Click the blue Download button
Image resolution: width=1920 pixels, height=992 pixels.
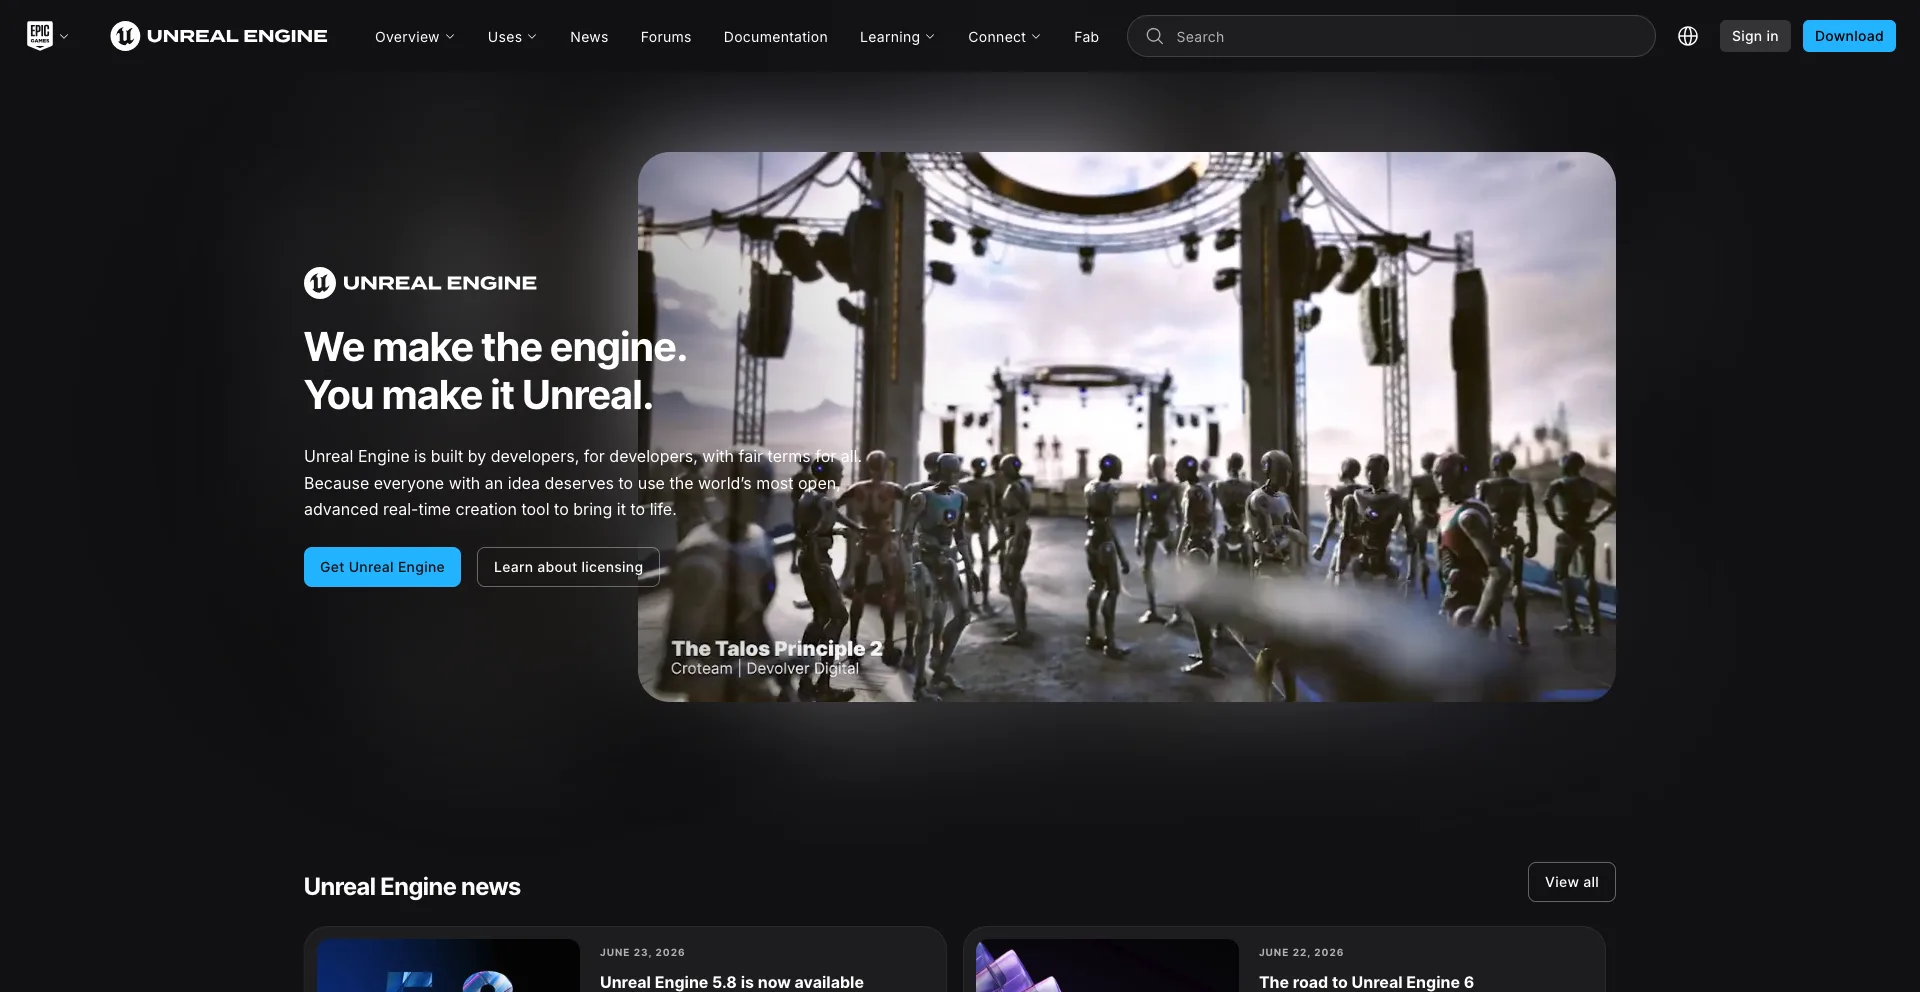pyautogui.click(x=1849, y=36)
